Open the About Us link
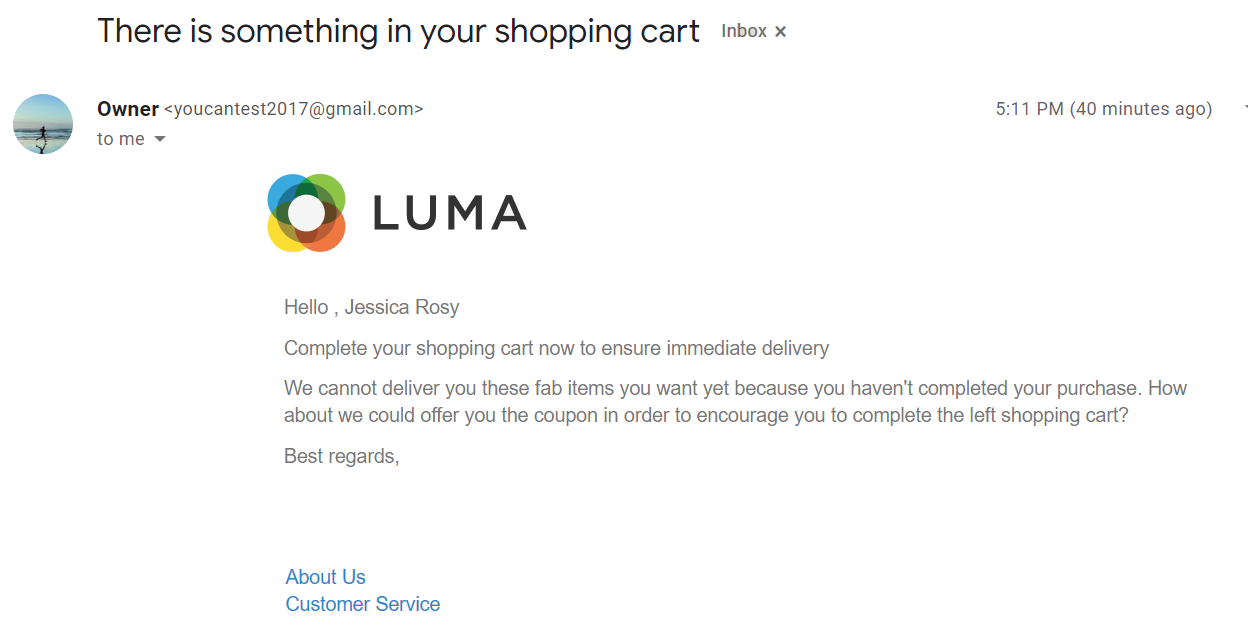 point(325,577)
